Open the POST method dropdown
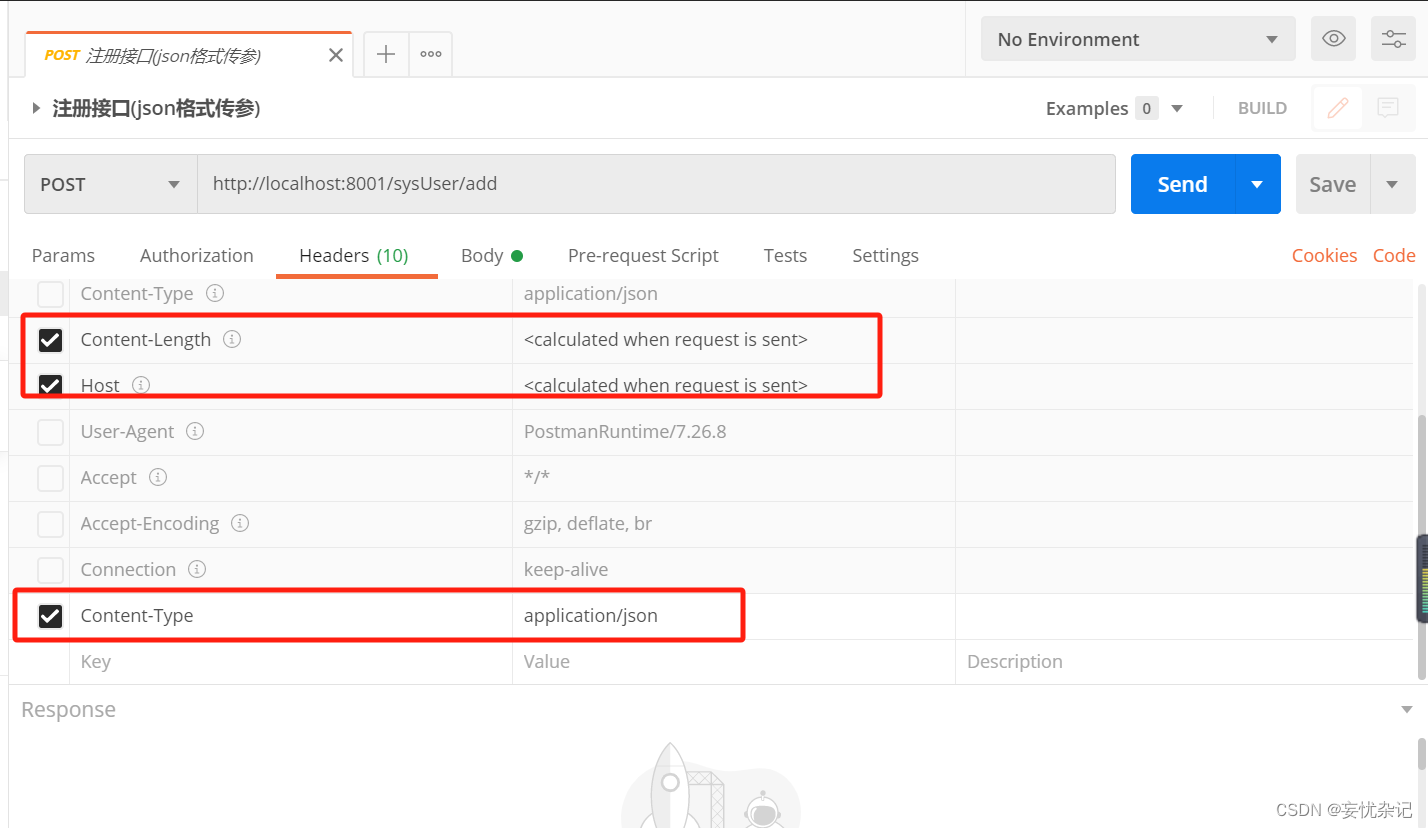The image size is (1428, 828). (110, 184)
